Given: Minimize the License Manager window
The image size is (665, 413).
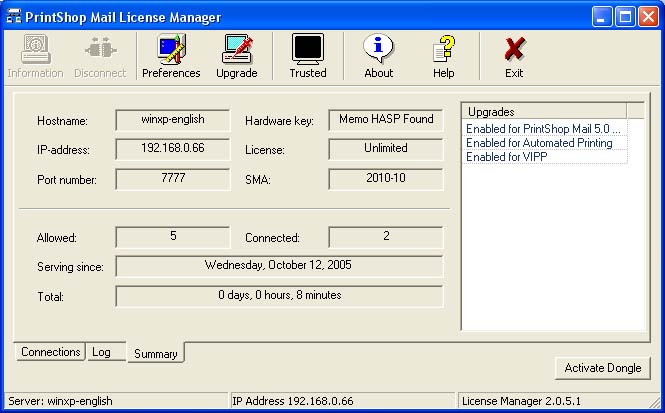Looking at the screenshot, I should pos(601,17).
